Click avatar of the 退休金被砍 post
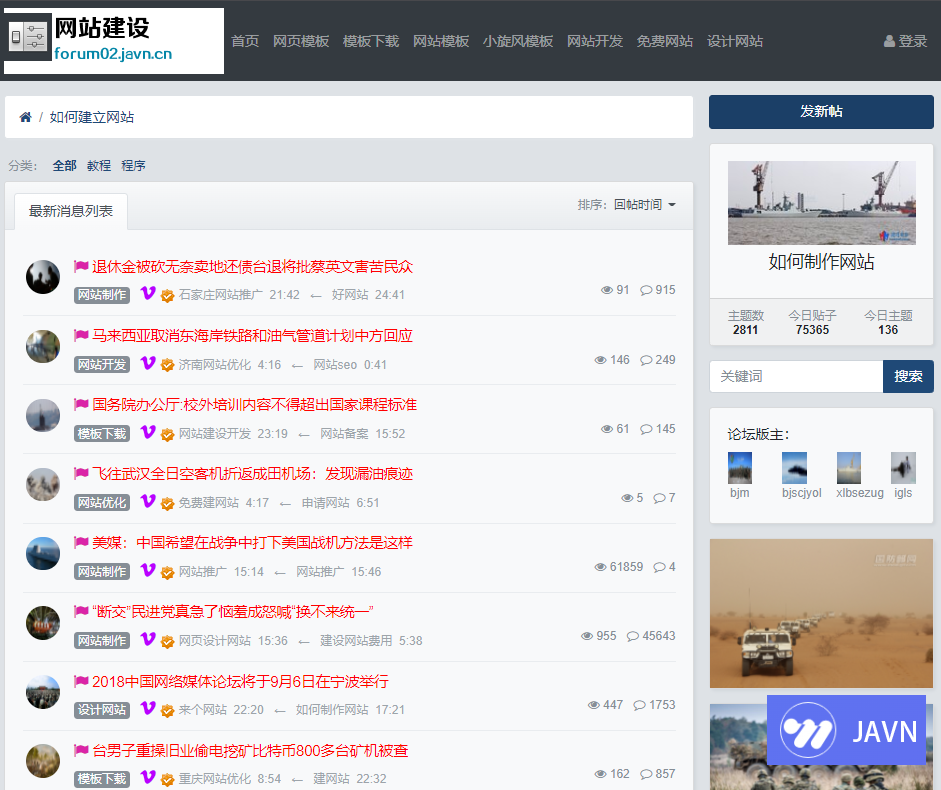This screenshot has width=941, height=790. click(43, 277)
